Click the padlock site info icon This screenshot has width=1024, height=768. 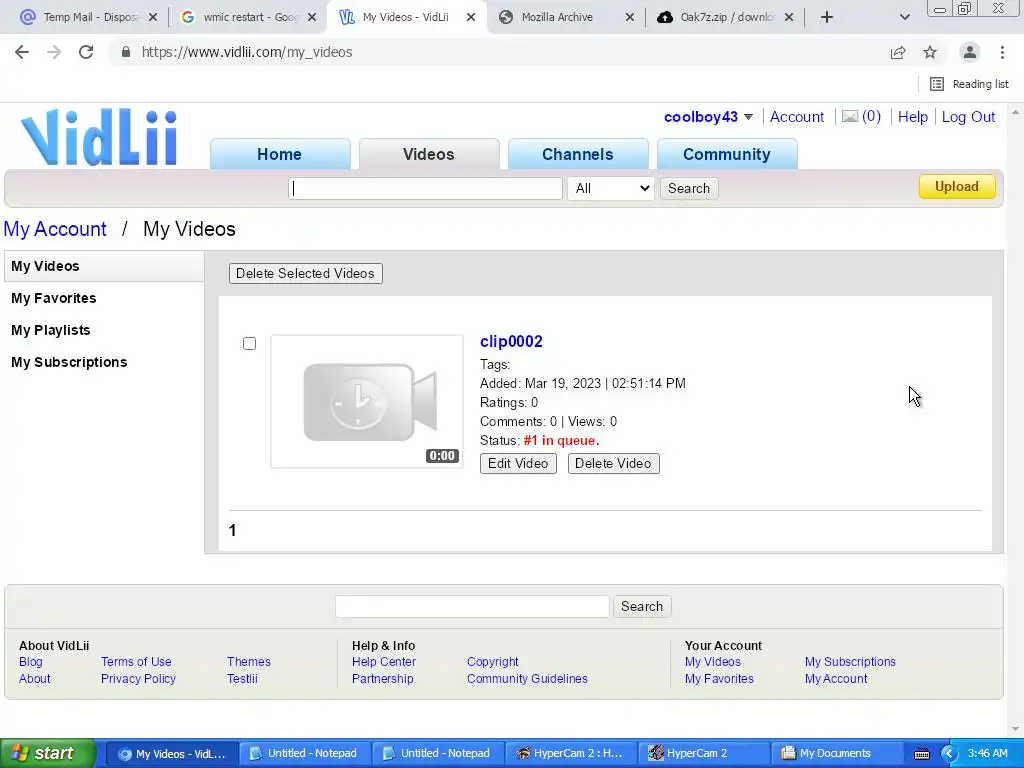coord(126,52)
